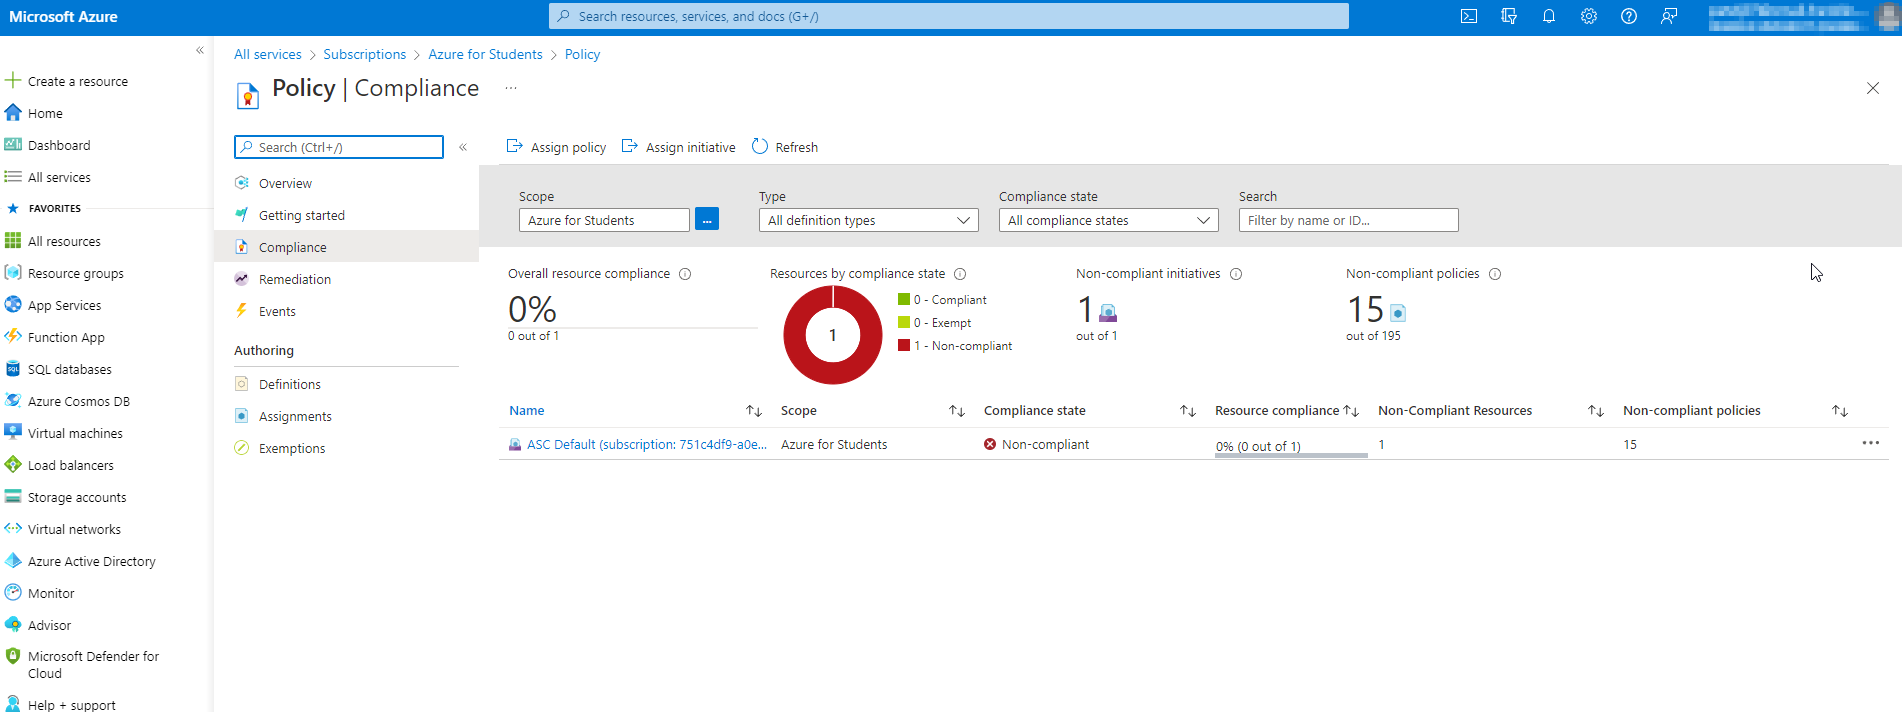
Task: Open notifications bell
Action: coord(1549,16)
